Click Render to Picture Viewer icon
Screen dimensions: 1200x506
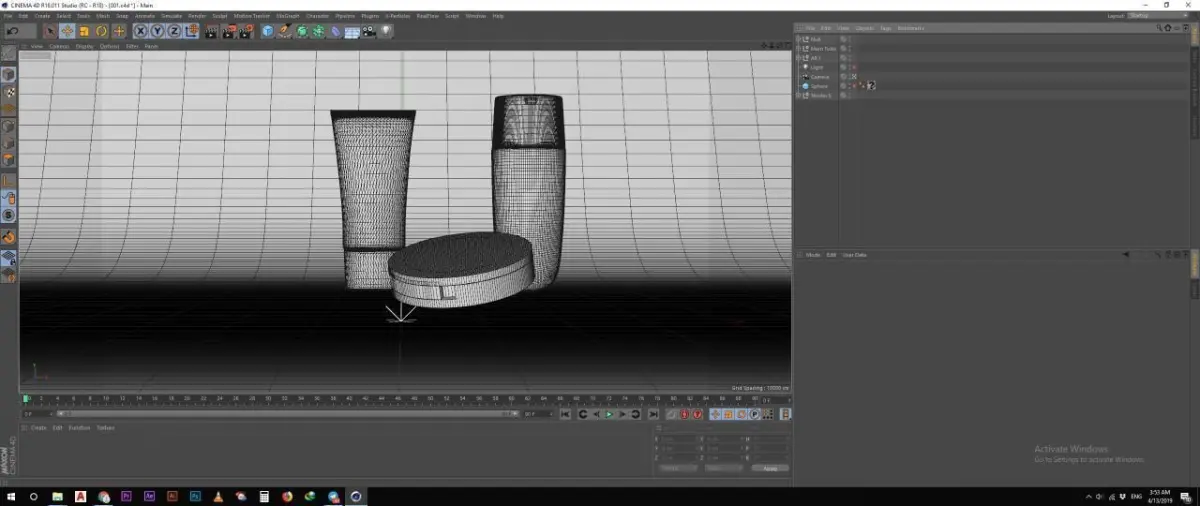coord(229,32)
